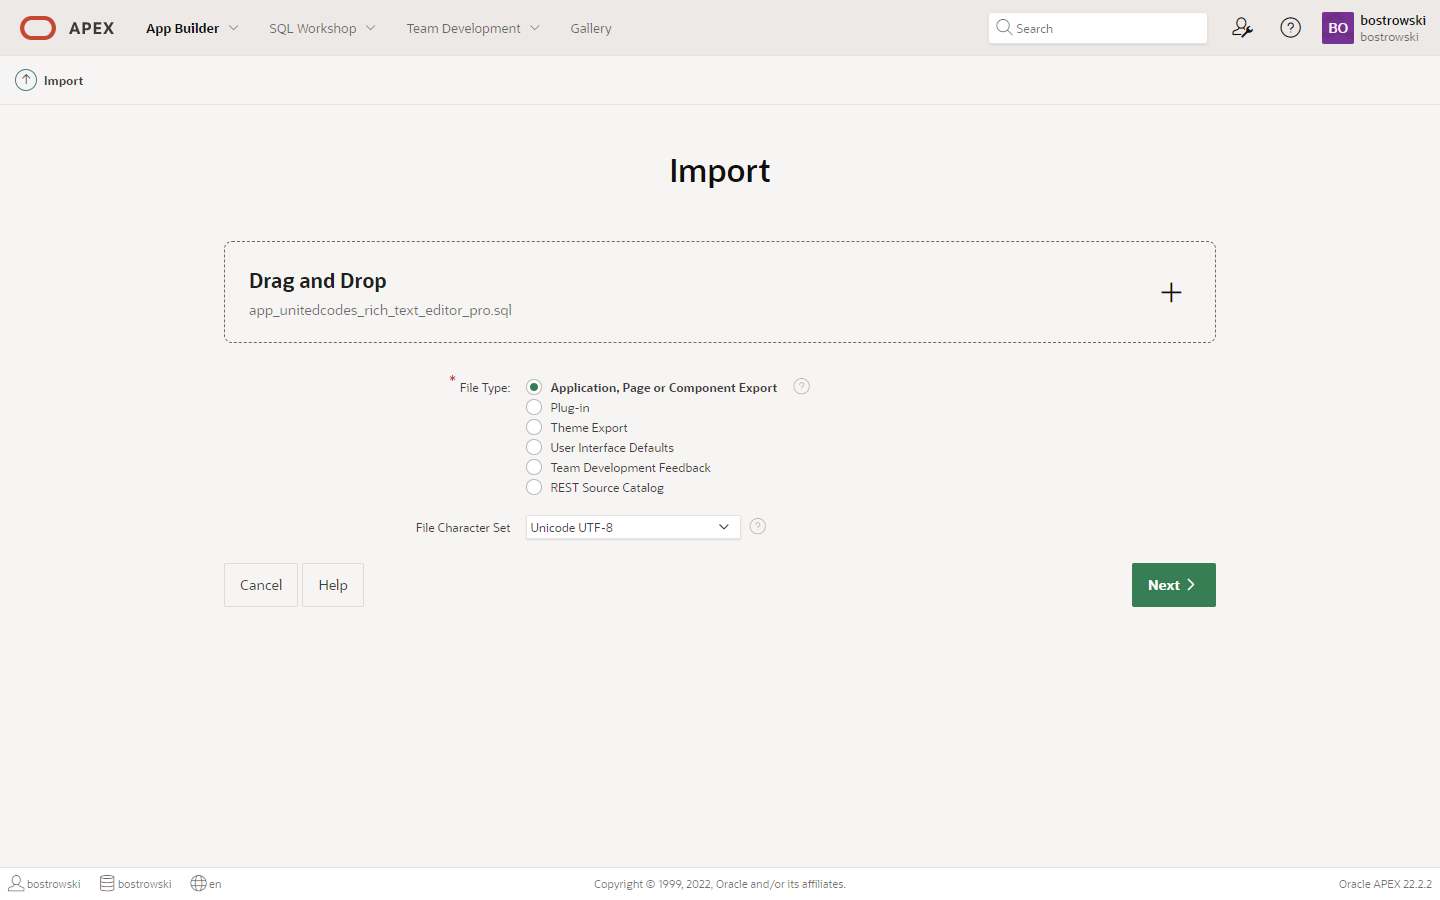This screenshot has width=1440, height=900.
Task: Open the administration user-wrench icon
Action: 1242,28
